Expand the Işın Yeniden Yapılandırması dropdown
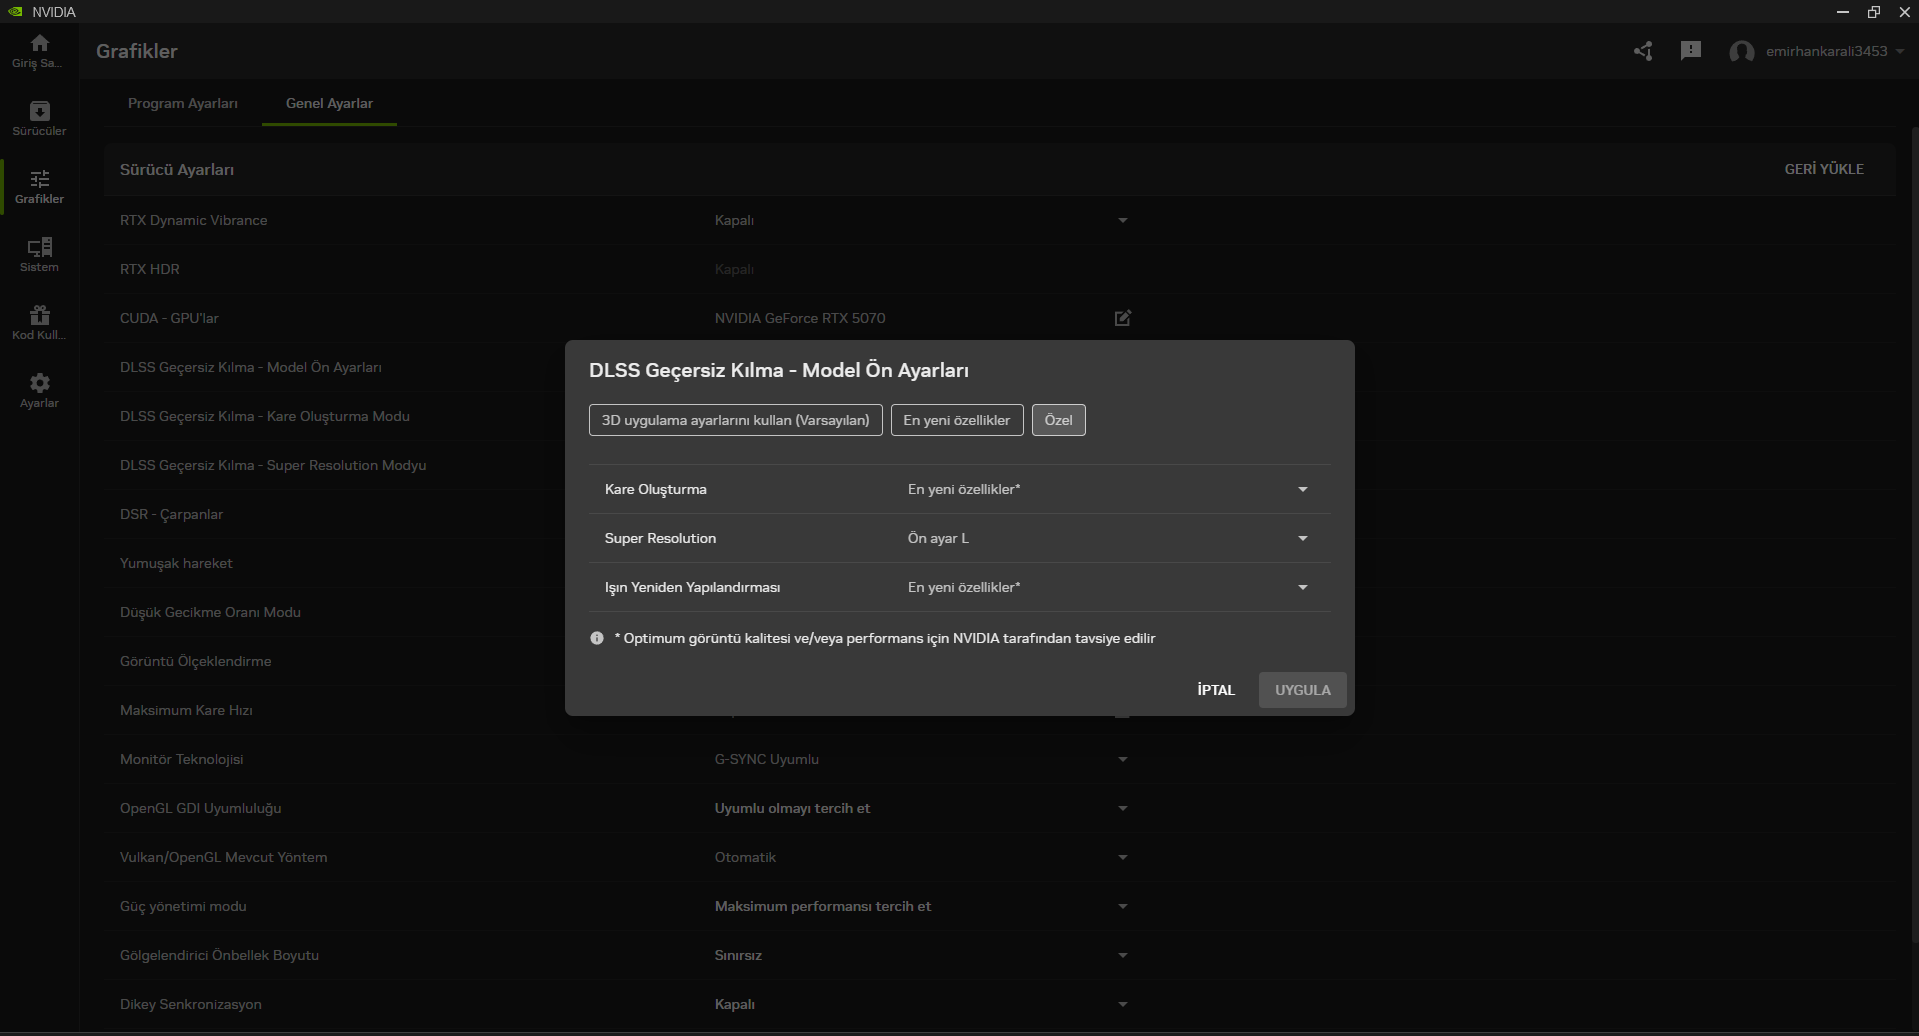 tap(1303, 587)
